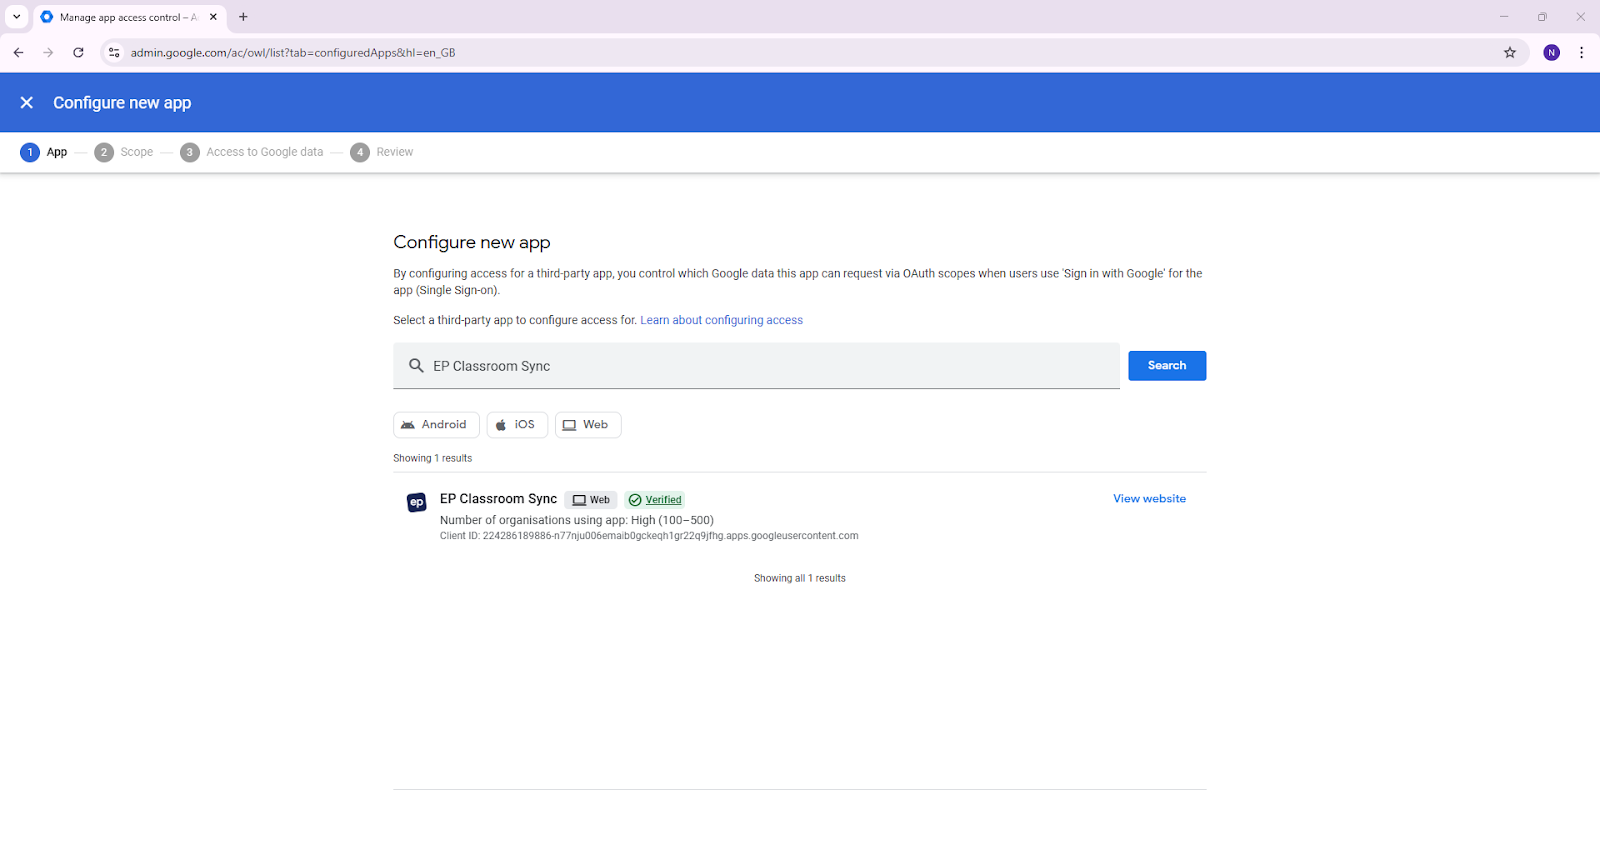Click the blue Search button
The width and height of the screenshot is (1600, 860).
tap(1167, 366)
